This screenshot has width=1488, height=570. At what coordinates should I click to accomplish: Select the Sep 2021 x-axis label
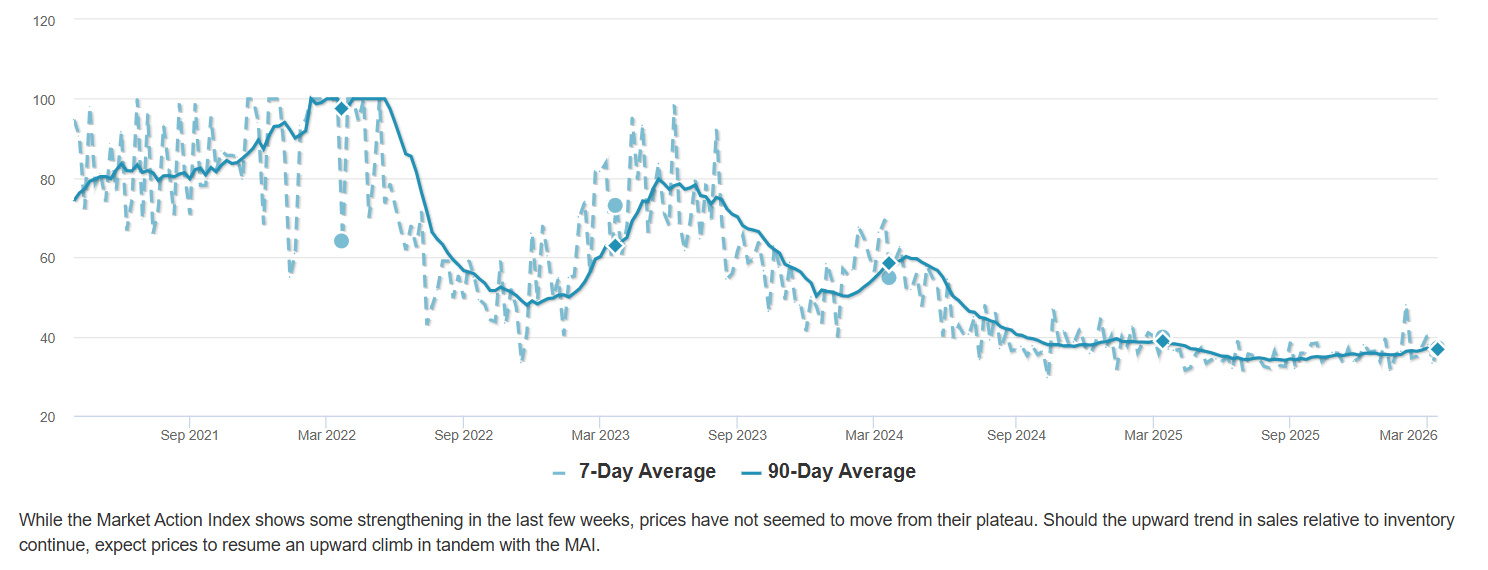click(x=189, y=436)
